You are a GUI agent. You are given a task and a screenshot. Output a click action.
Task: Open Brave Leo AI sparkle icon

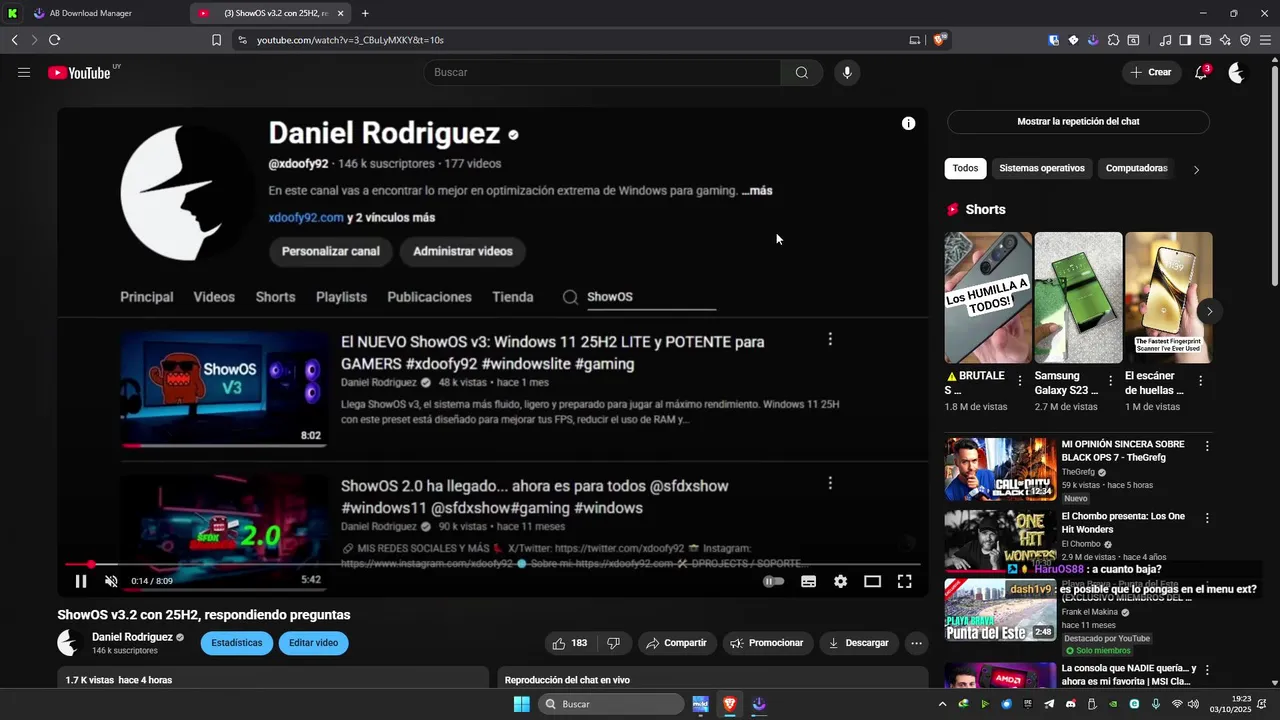click(x=1225, y=40)
